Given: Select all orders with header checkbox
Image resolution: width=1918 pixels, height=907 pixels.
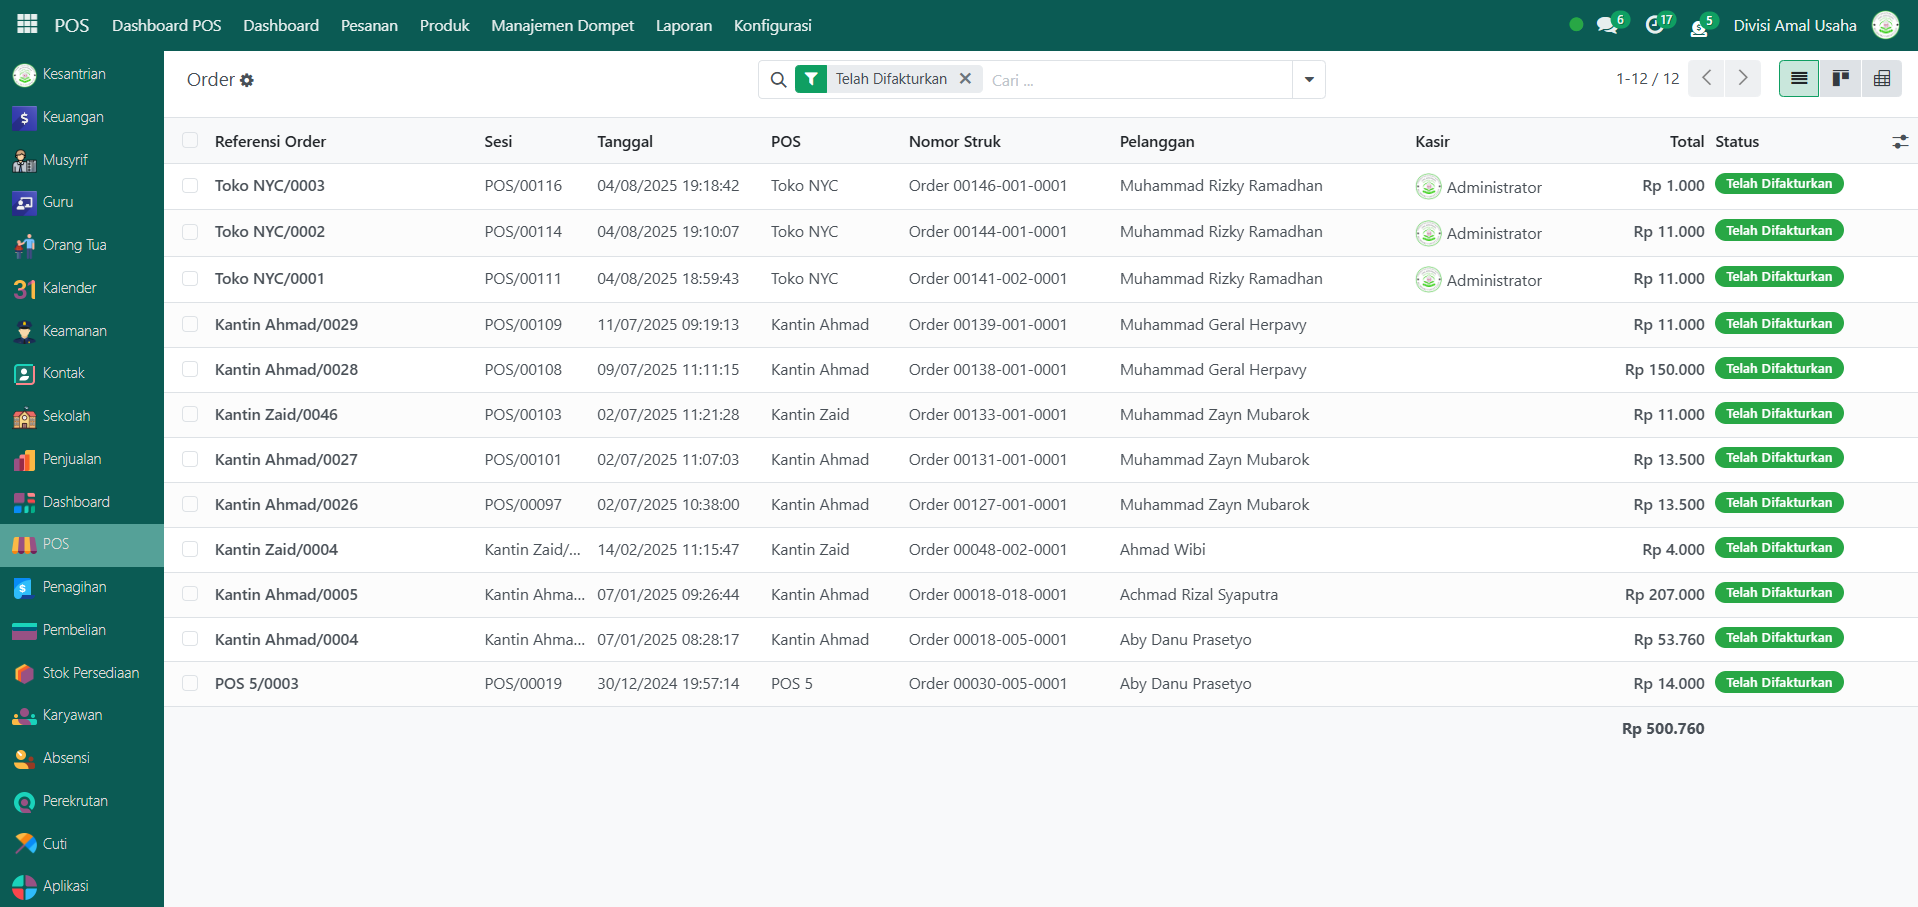Looking at the screenshot, I should click(190, 141).
